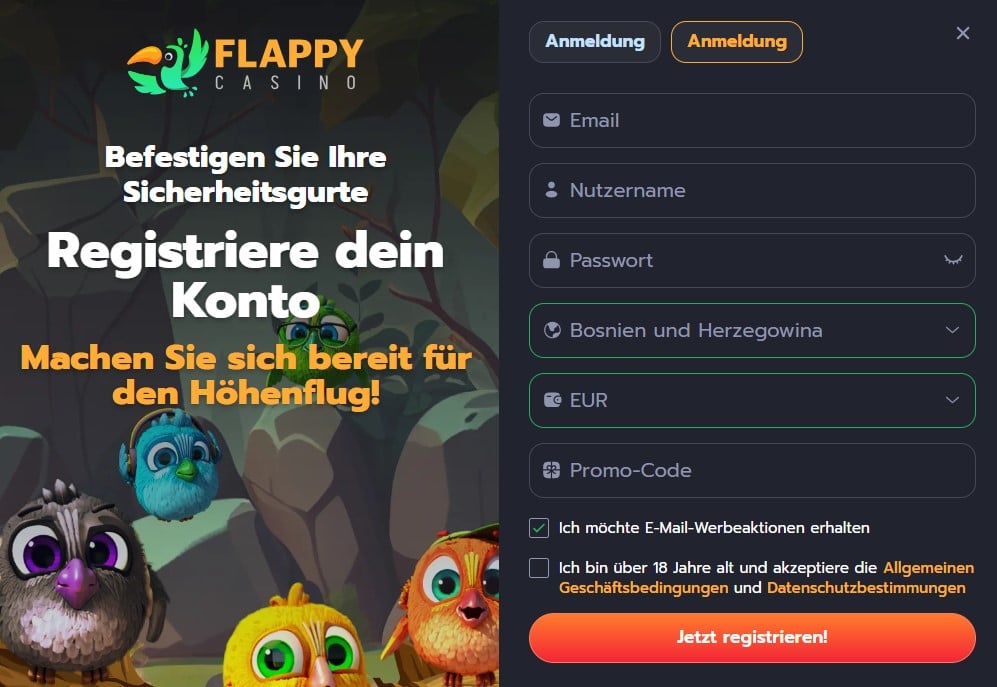Click the person icon beside Nutzername
The height and width of the screenshot is (687, 997).
551,190
